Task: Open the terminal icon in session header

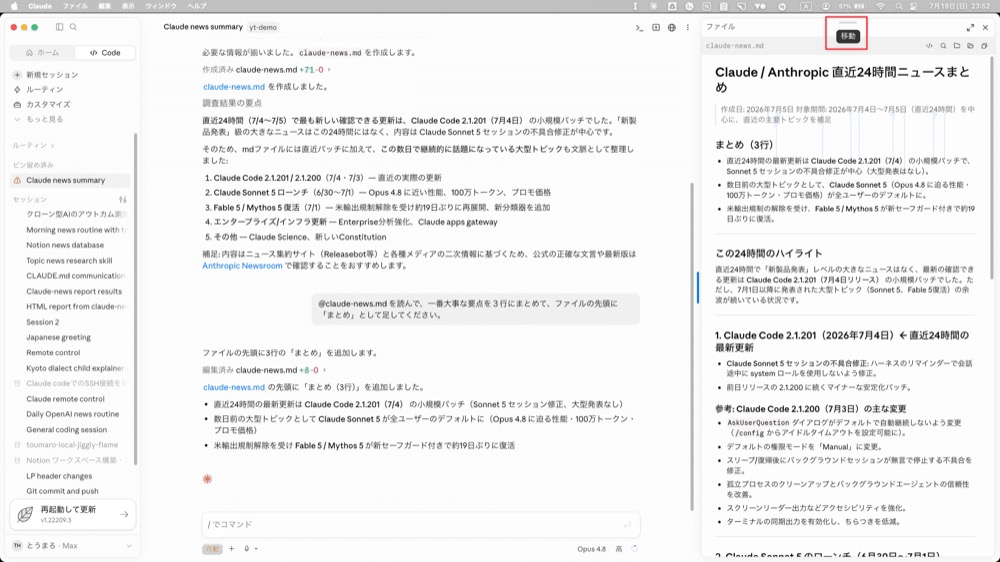Action: point(639,27)
